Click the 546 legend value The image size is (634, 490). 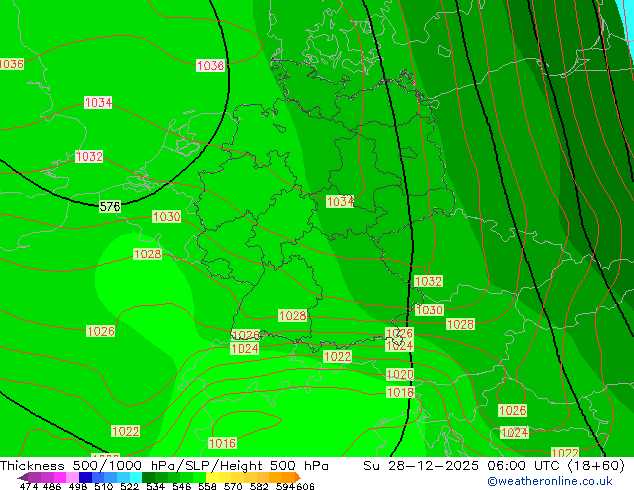pos(182,486)
